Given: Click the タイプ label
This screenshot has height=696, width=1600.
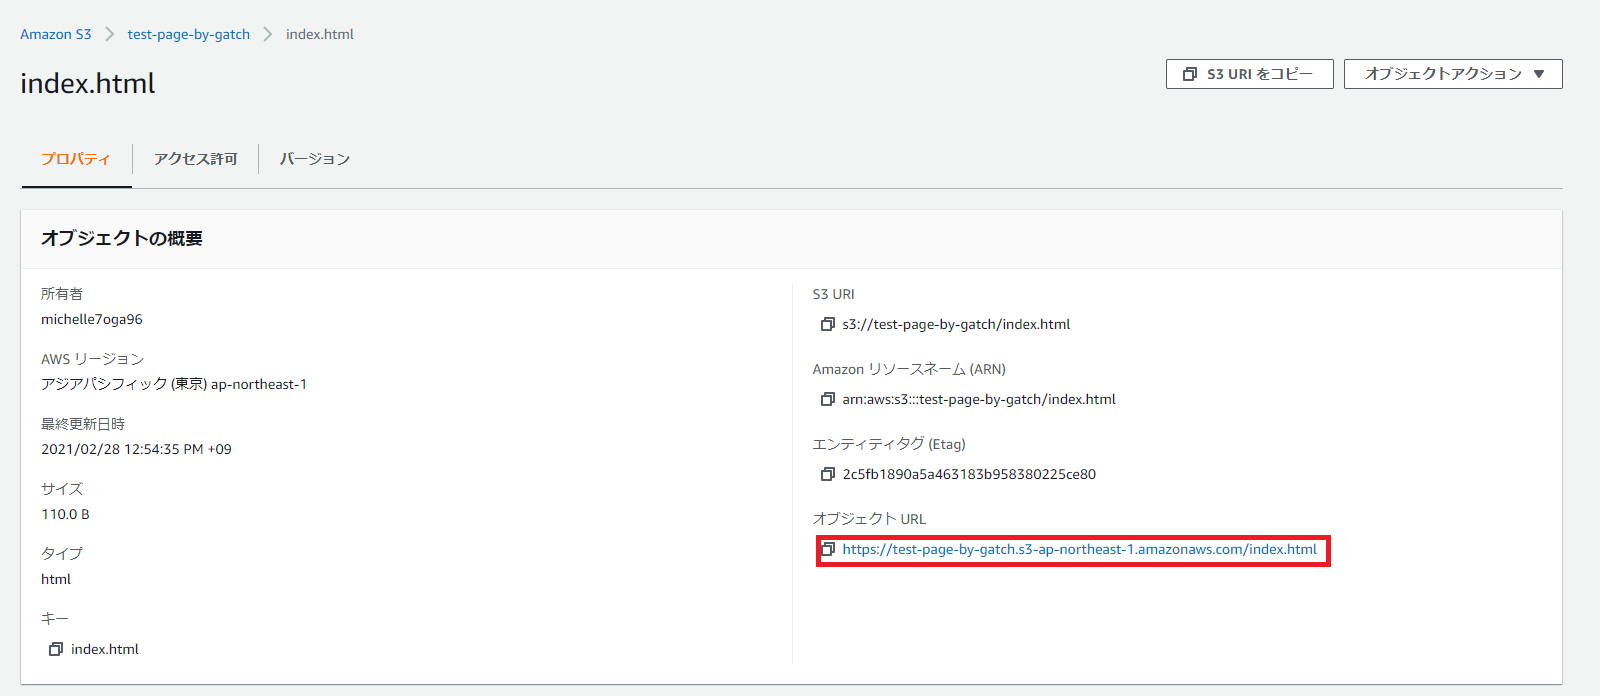Looking at the screenshot, I should coord(62,553).
